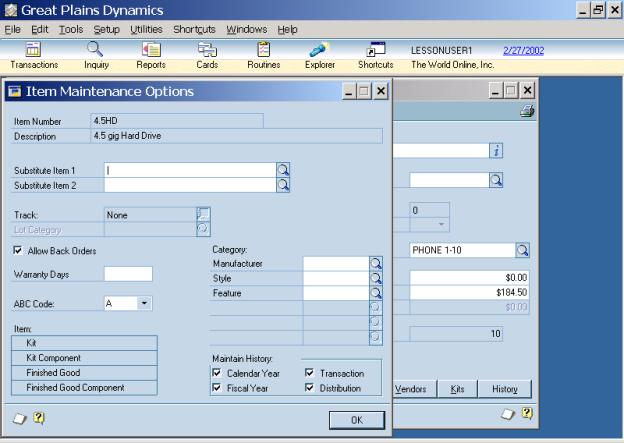The height and width of the screenshot is (443, 624).
Task: Click lookup icon for Substitute Item 1
Action: click(x=283, y=170)
